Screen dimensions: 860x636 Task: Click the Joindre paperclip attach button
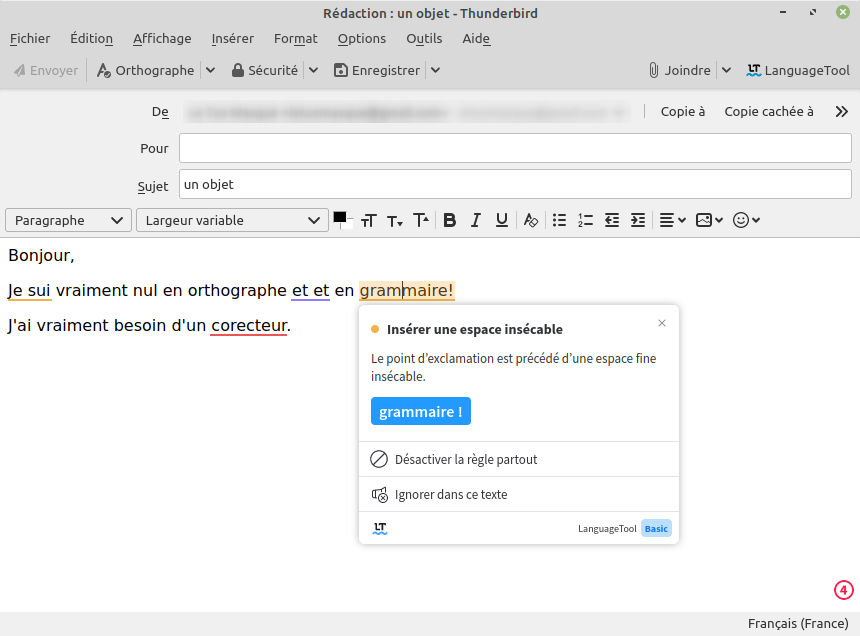click(680, 70)
